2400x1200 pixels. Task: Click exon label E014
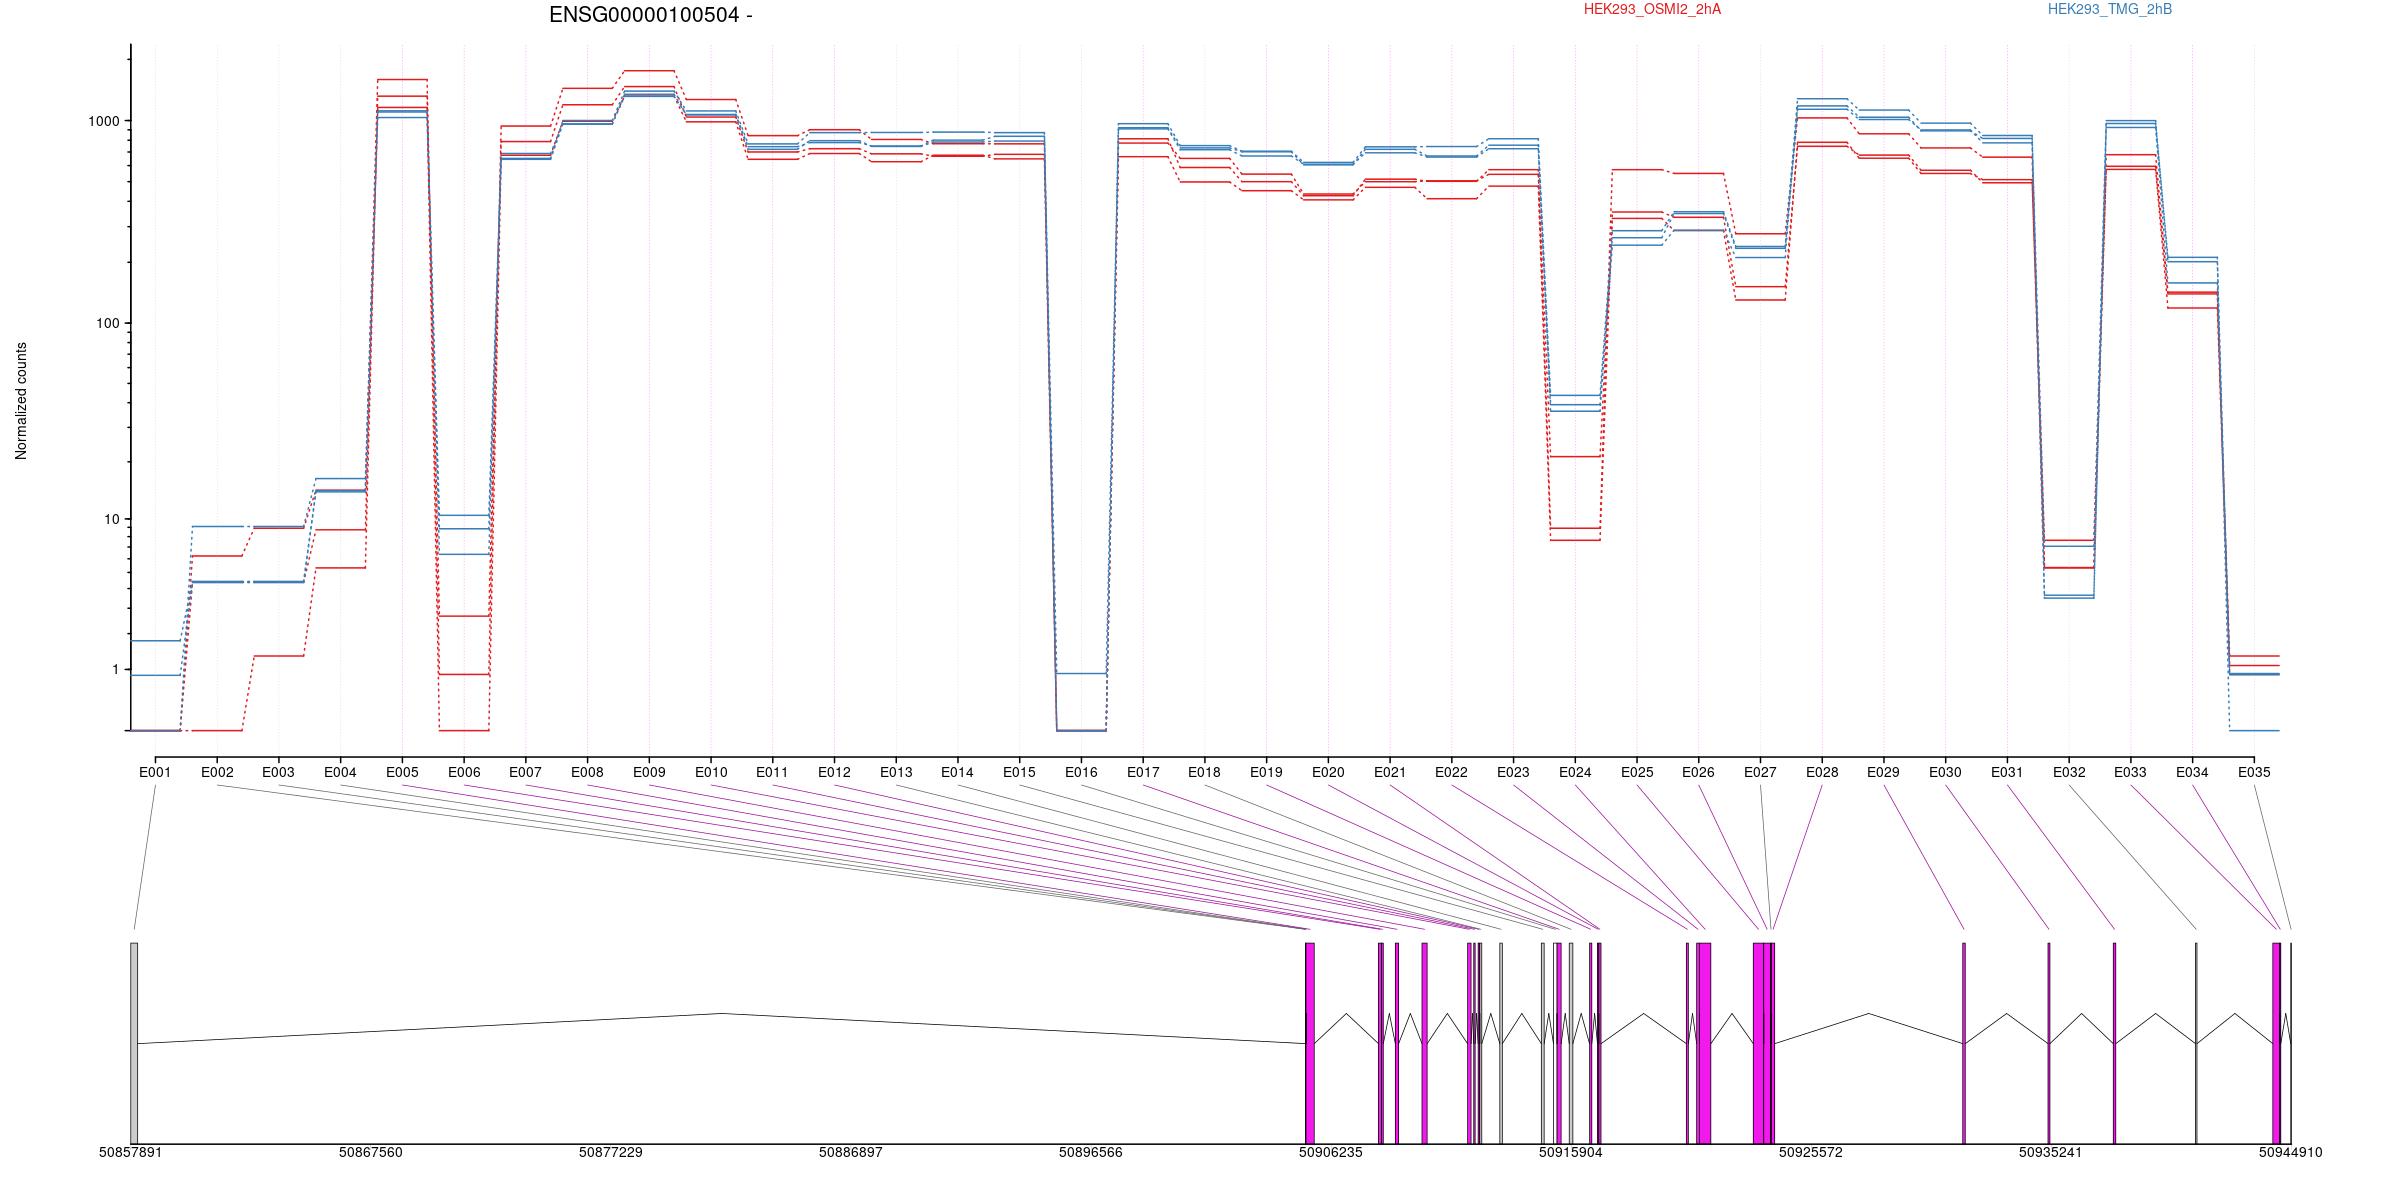tap(957, 772)
